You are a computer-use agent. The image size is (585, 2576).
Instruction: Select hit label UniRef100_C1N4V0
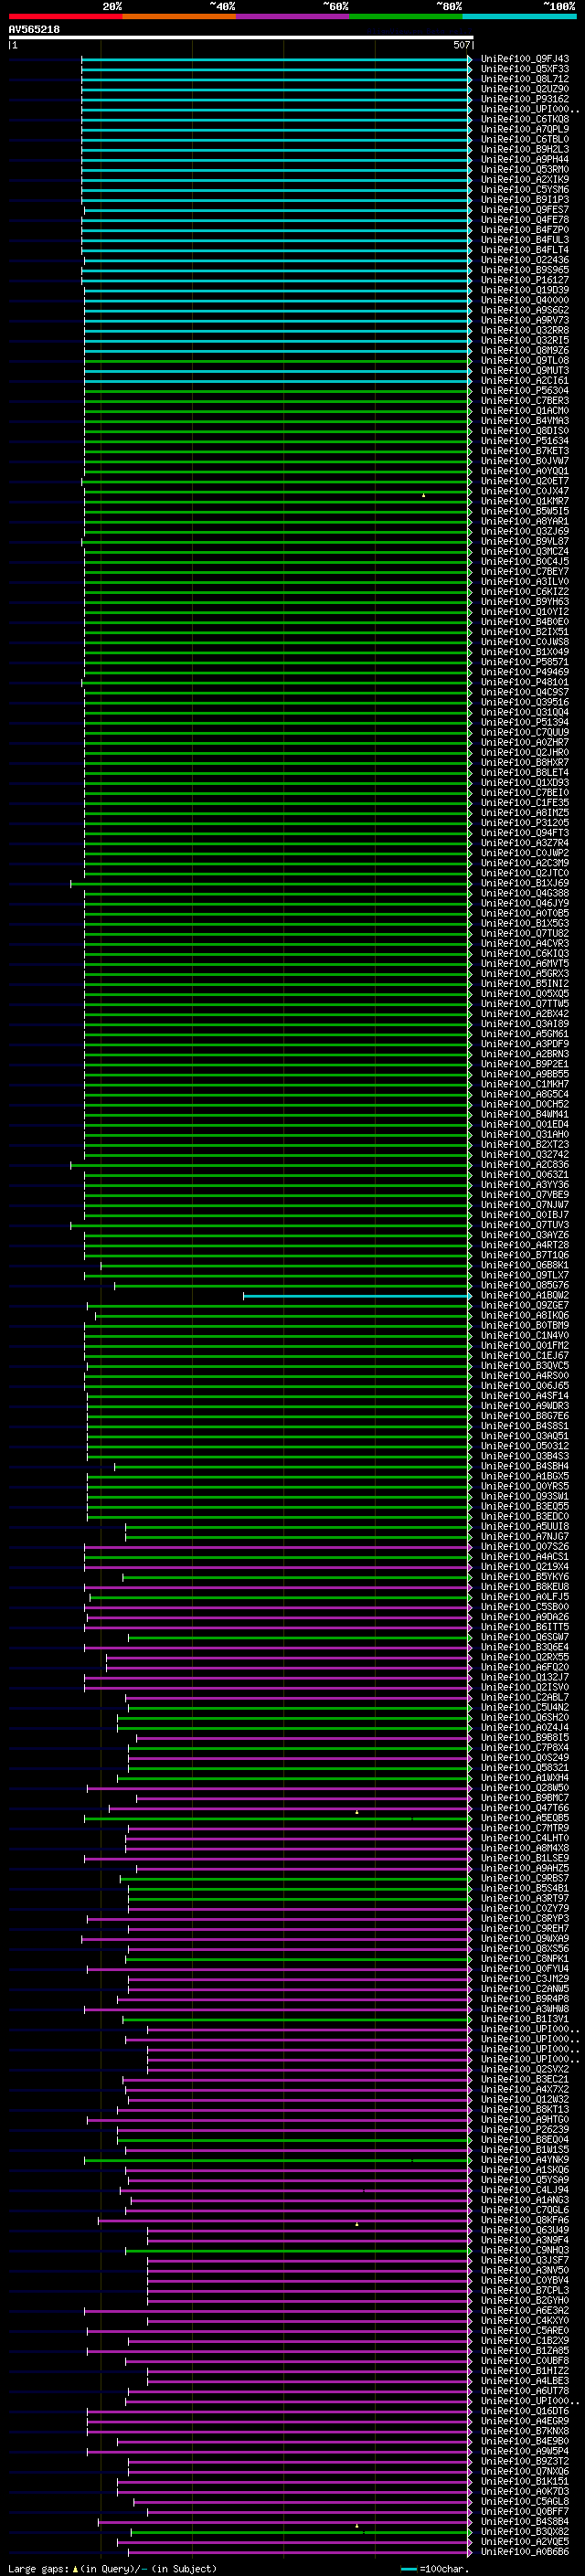tap(525, 1335)
